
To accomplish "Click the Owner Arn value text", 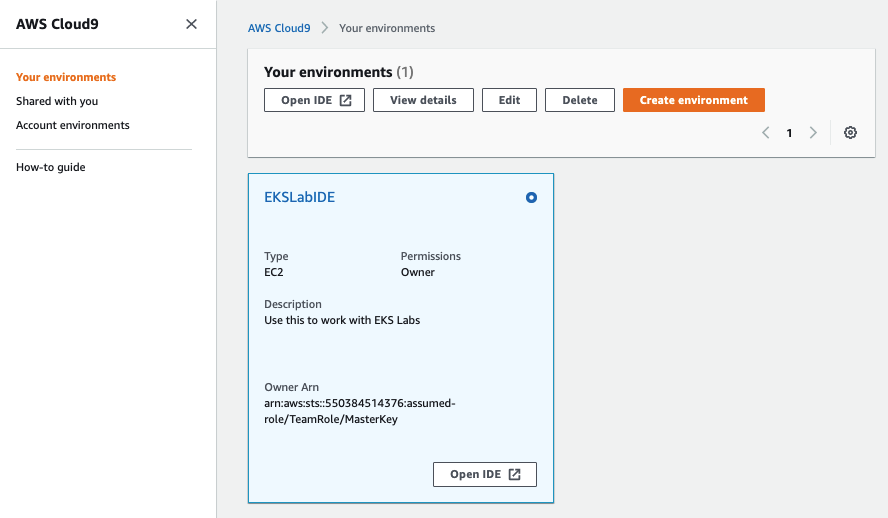I will (360, 411).
